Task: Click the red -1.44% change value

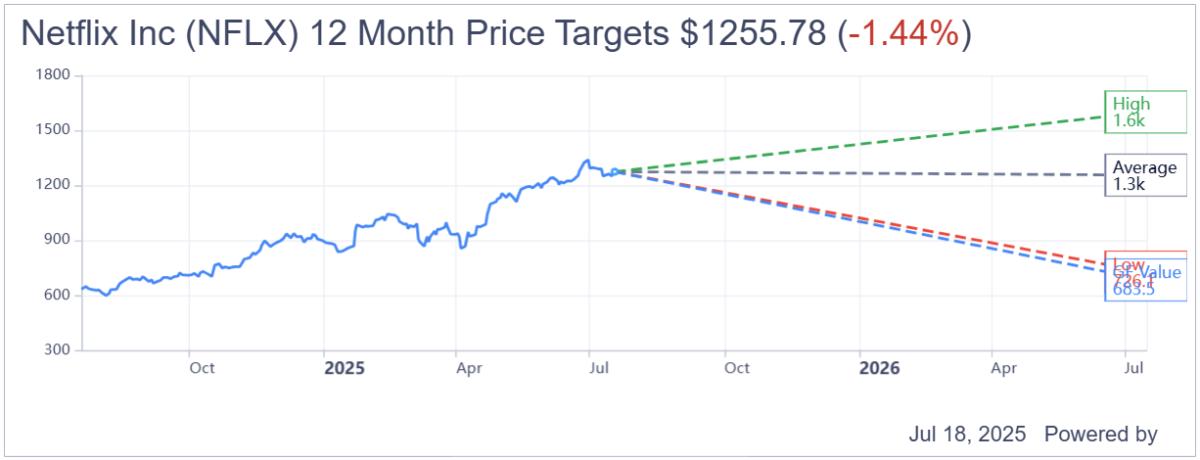Action: coord(904,33)
